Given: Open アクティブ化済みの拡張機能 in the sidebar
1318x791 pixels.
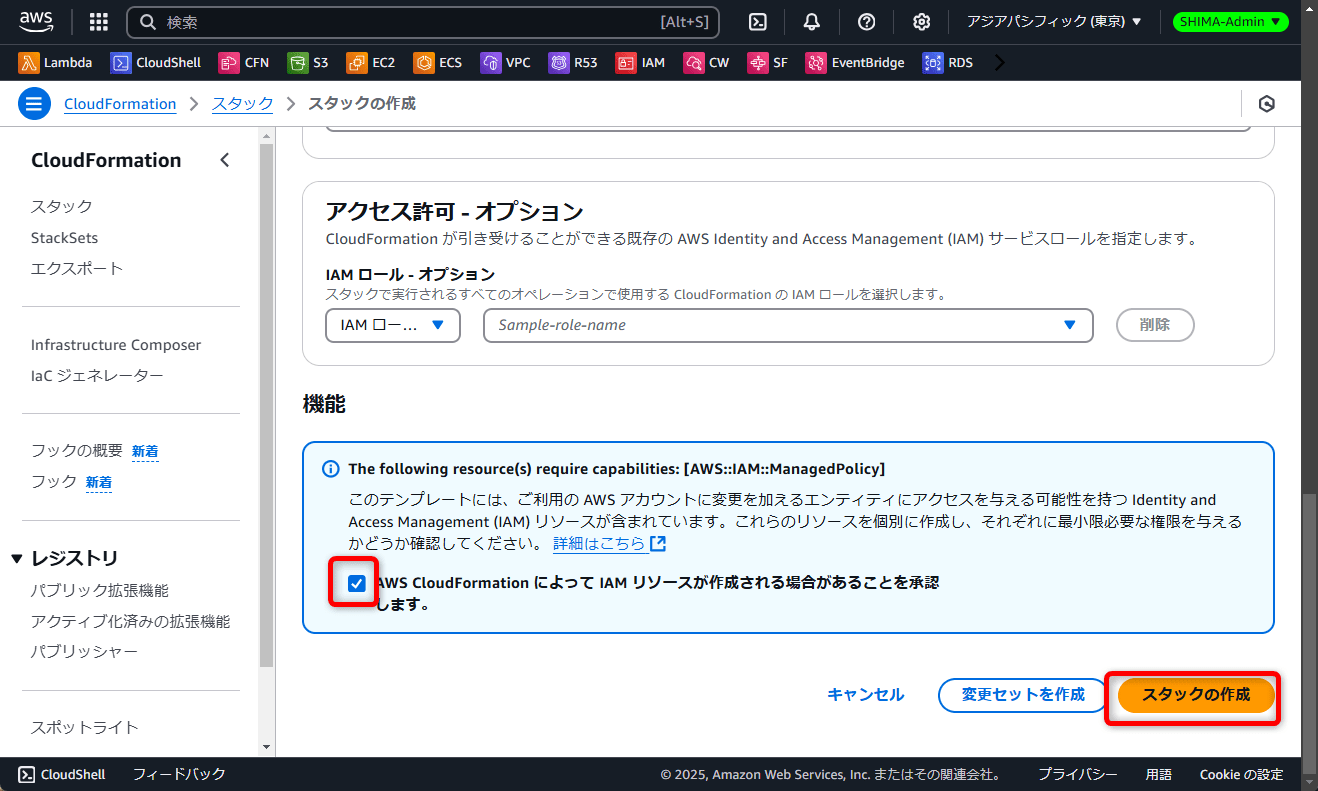Looking at the screenshot, I should tap(130, 621).
